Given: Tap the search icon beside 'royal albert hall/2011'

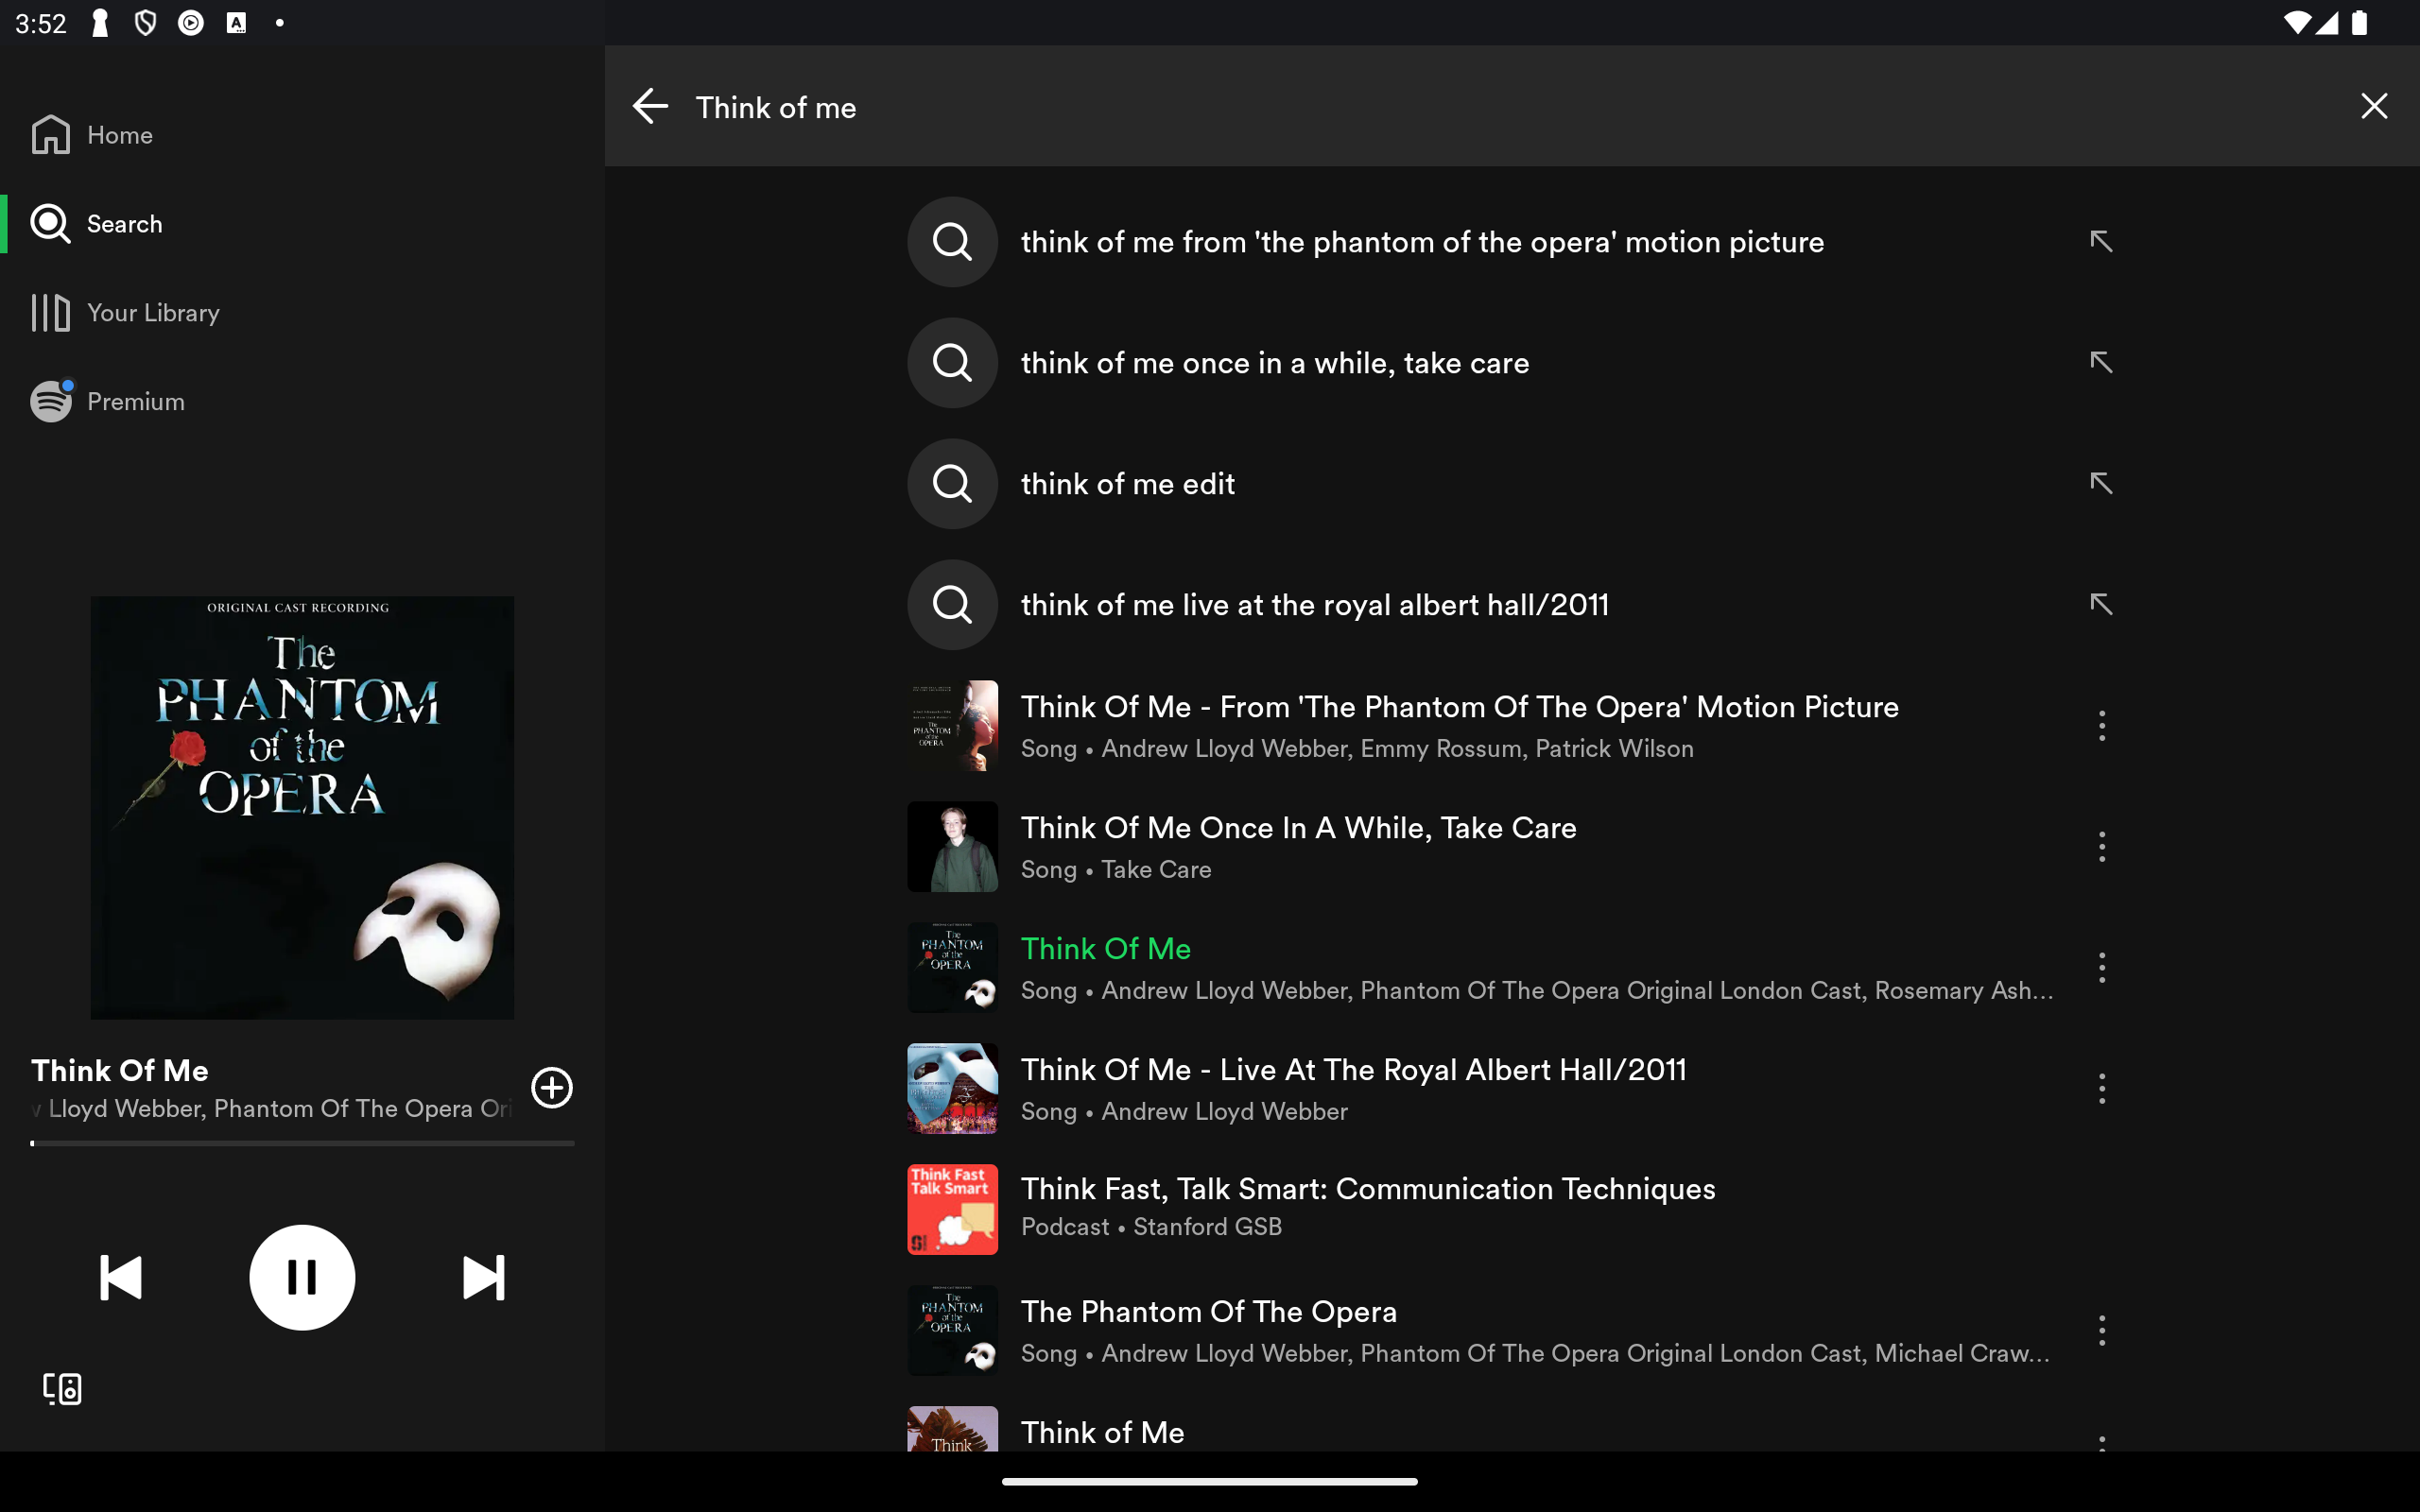Looking at the screenshot, I should coord(952,605).
